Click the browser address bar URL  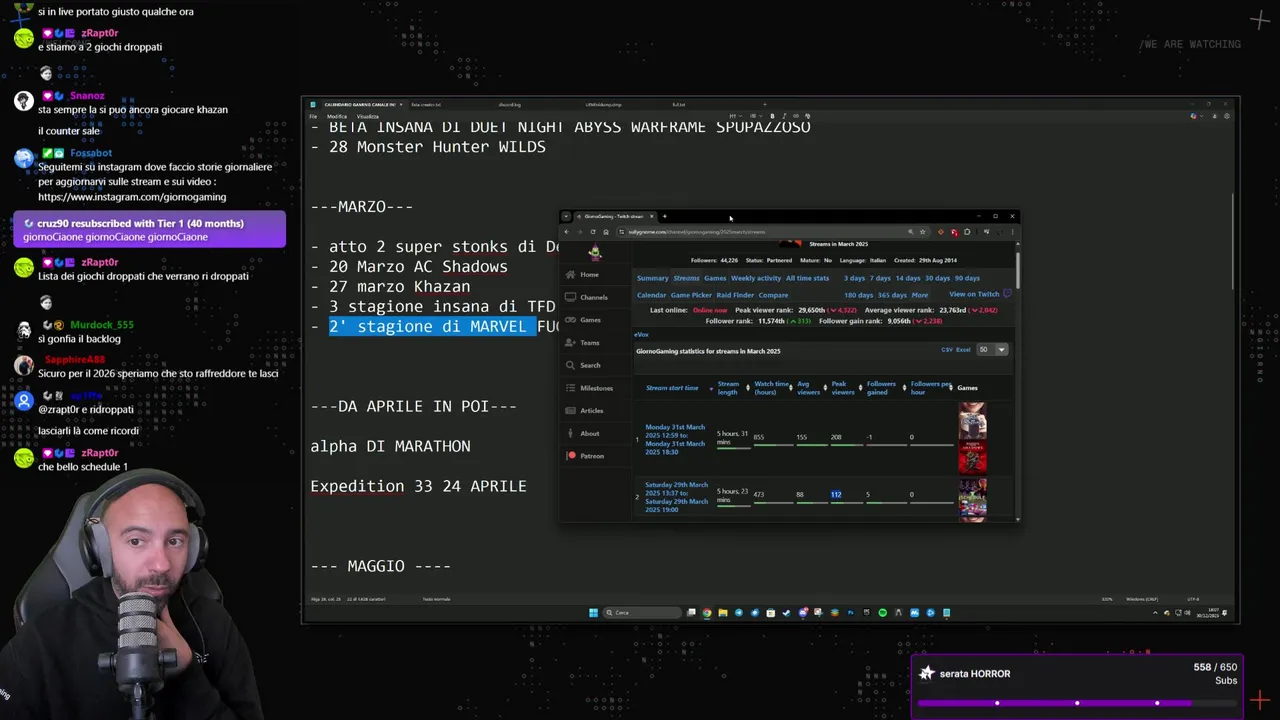[x=696, y=232]
